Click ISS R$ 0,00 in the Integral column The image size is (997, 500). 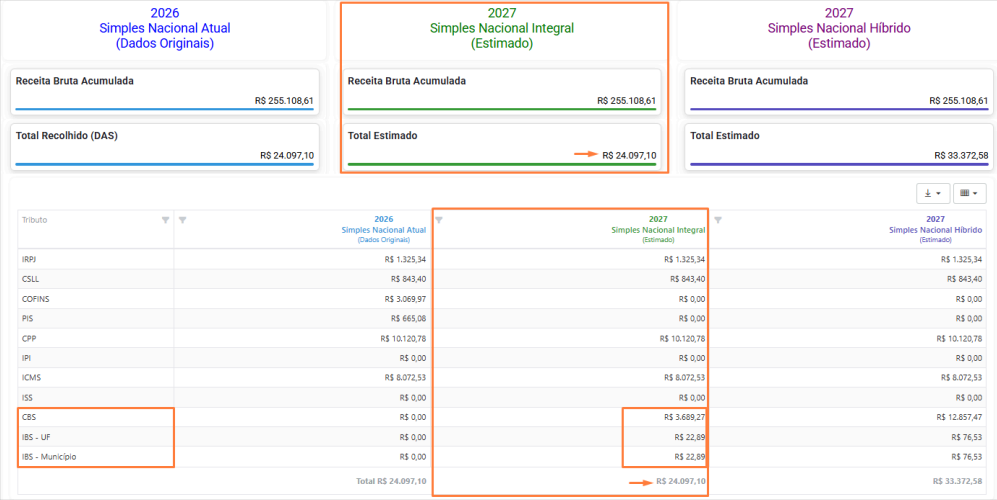coord(691,398)
